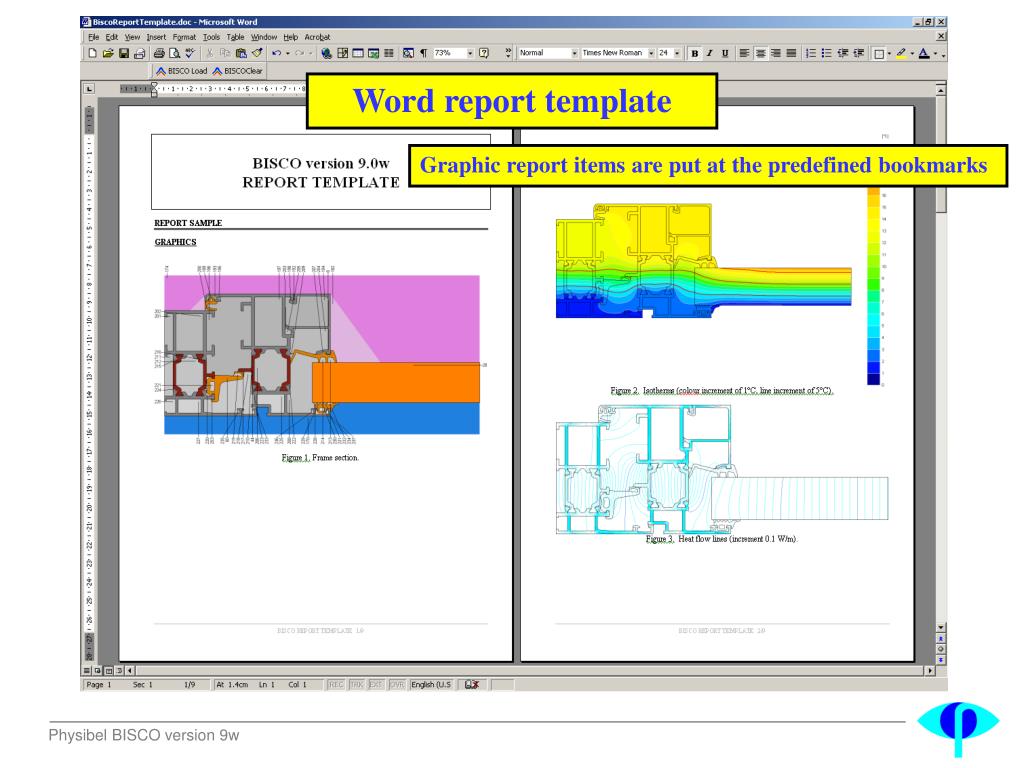Viewport: 1024px width, 768px height.
Task: Print the document using the printer icon
Action: (x=159, y=53)
